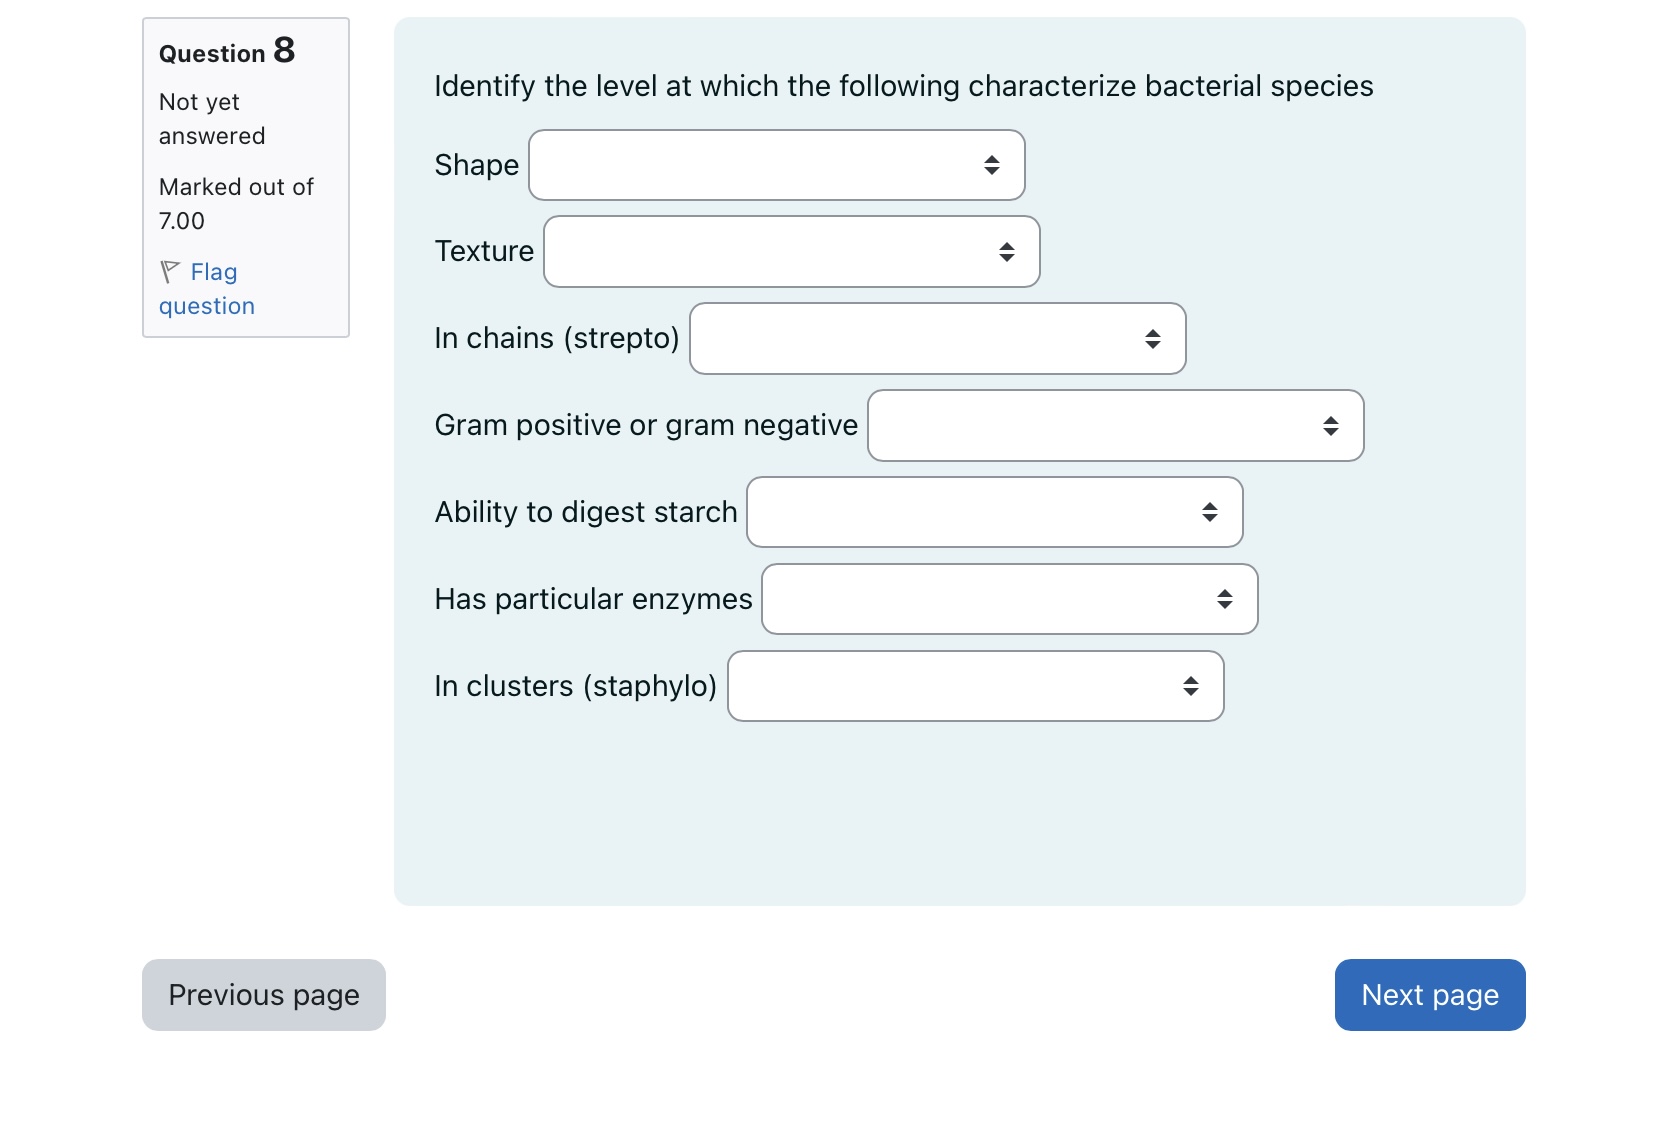This screenshot has height=1131, width=1668.
Task: Expand the In chains (strepto) dropdown
Action: [x=938, y=339]
